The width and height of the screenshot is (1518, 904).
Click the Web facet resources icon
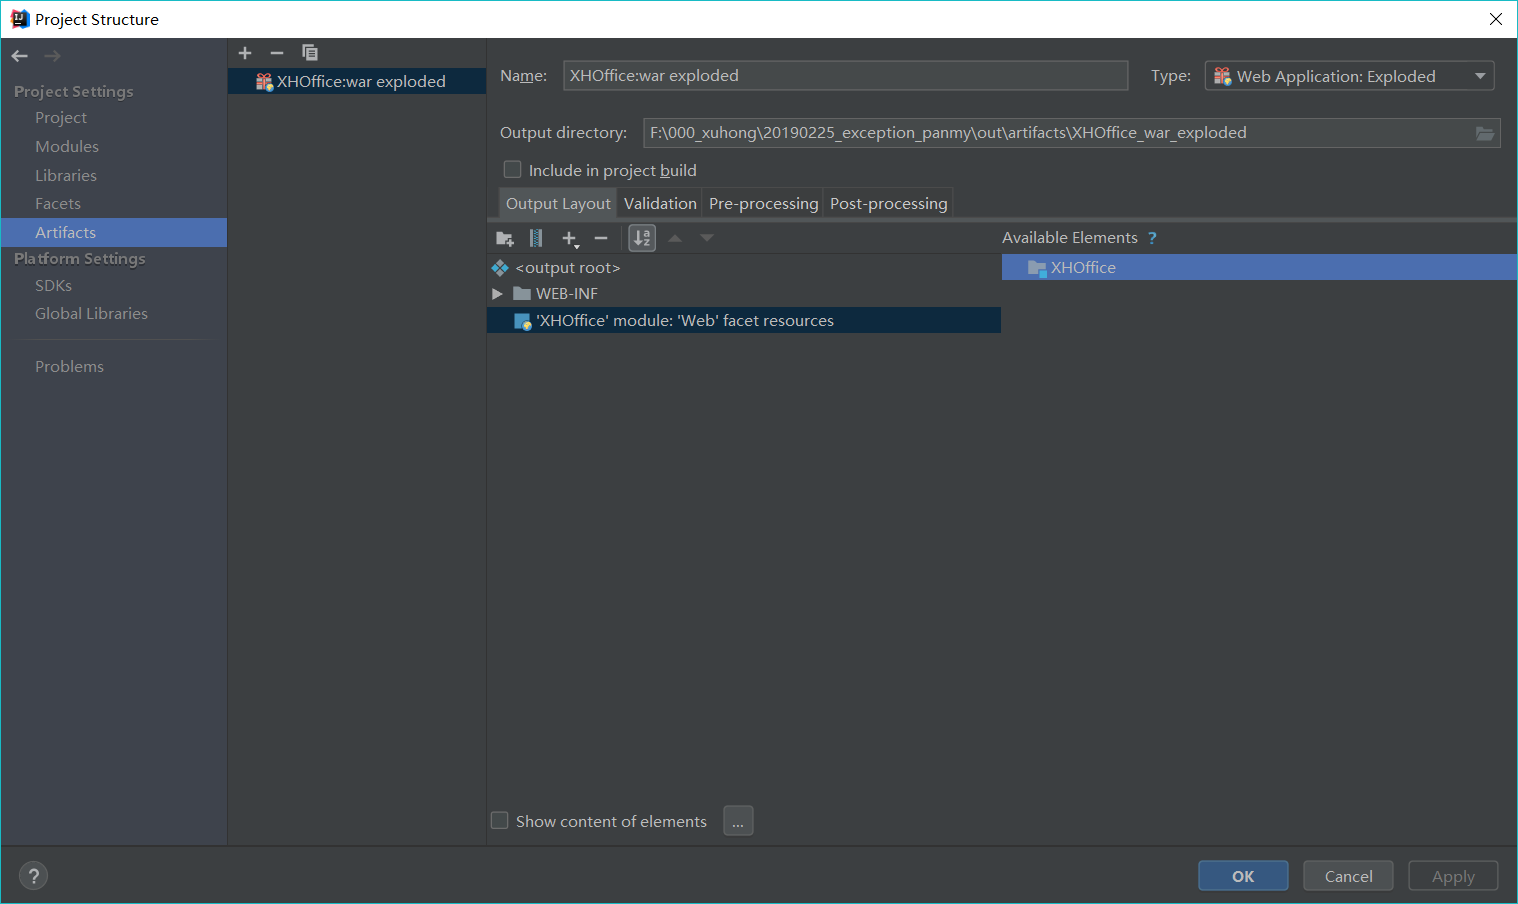(522, 321)
